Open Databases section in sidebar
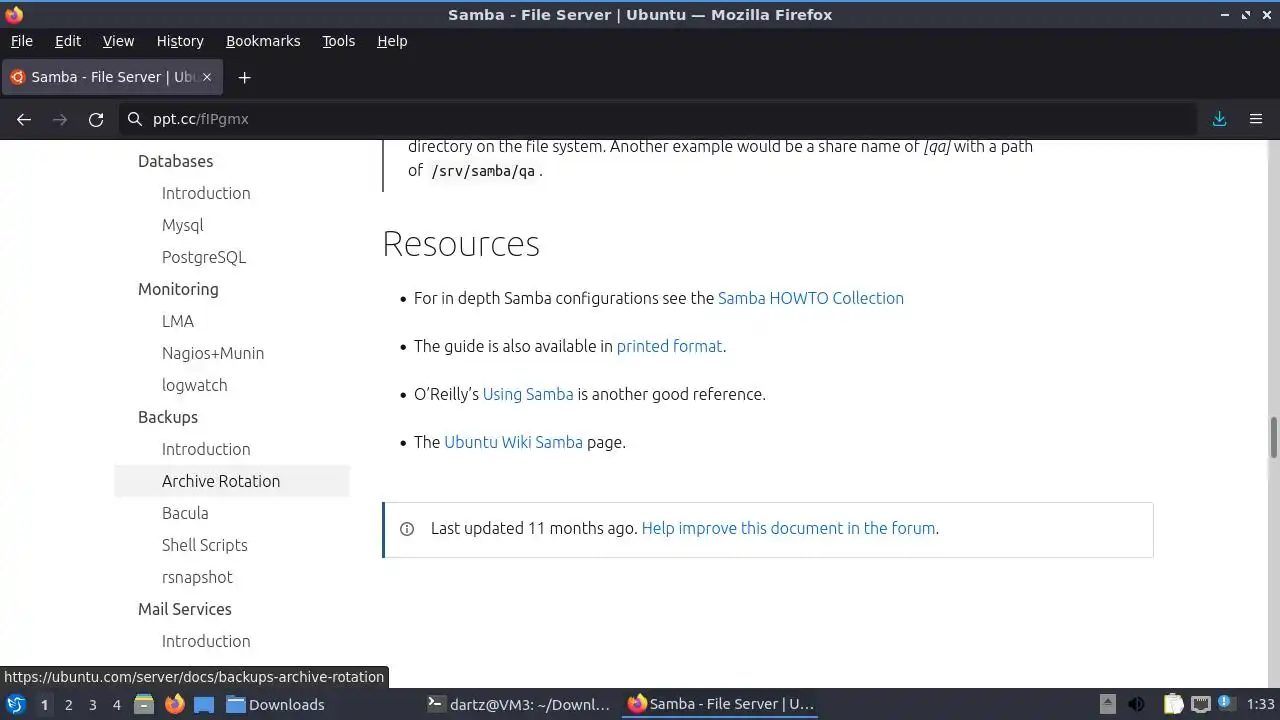Screen dimensions: 1280x720 tap(175, 161)
